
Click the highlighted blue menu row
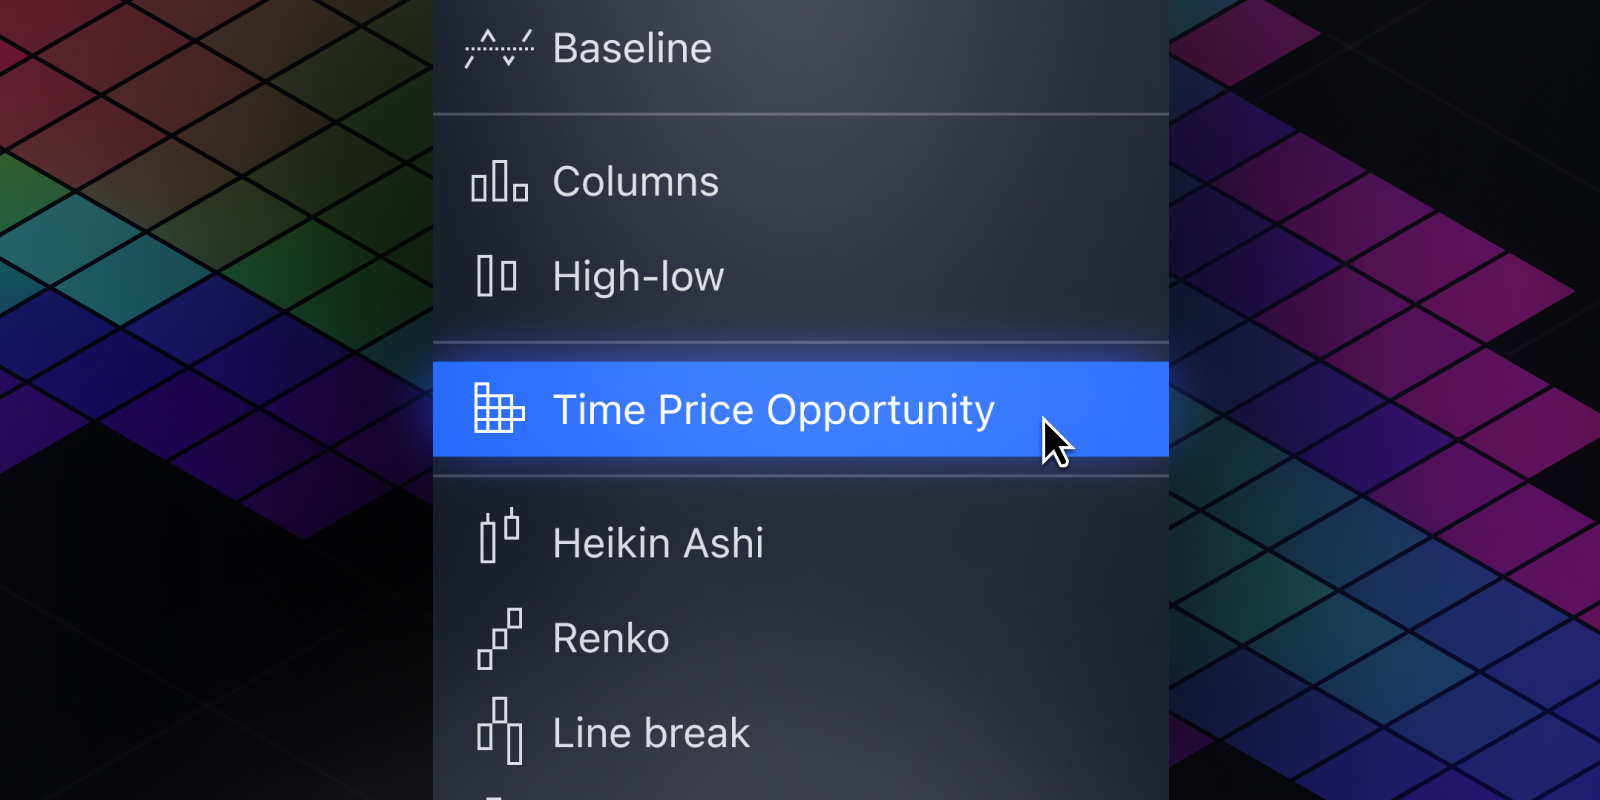coord(801,409)
